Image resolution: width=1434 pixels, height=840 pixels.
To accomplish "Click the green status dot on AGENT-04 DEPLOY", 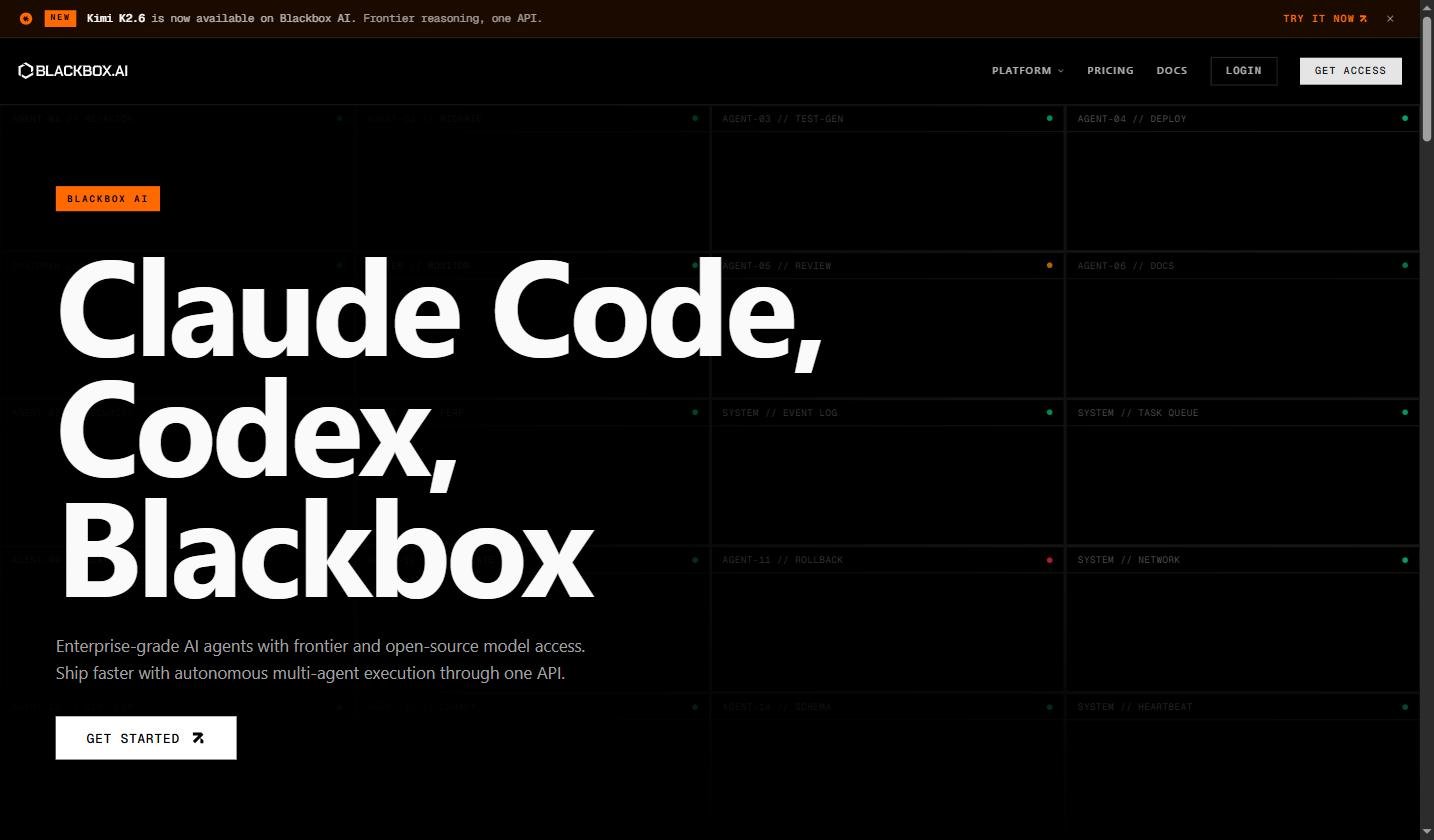I will click(x=1405, y=118).
